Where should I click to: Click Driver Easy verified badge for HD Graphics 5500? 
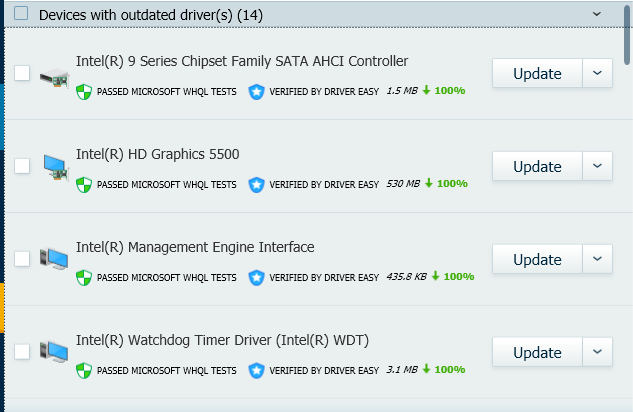[x=256, y=184]
